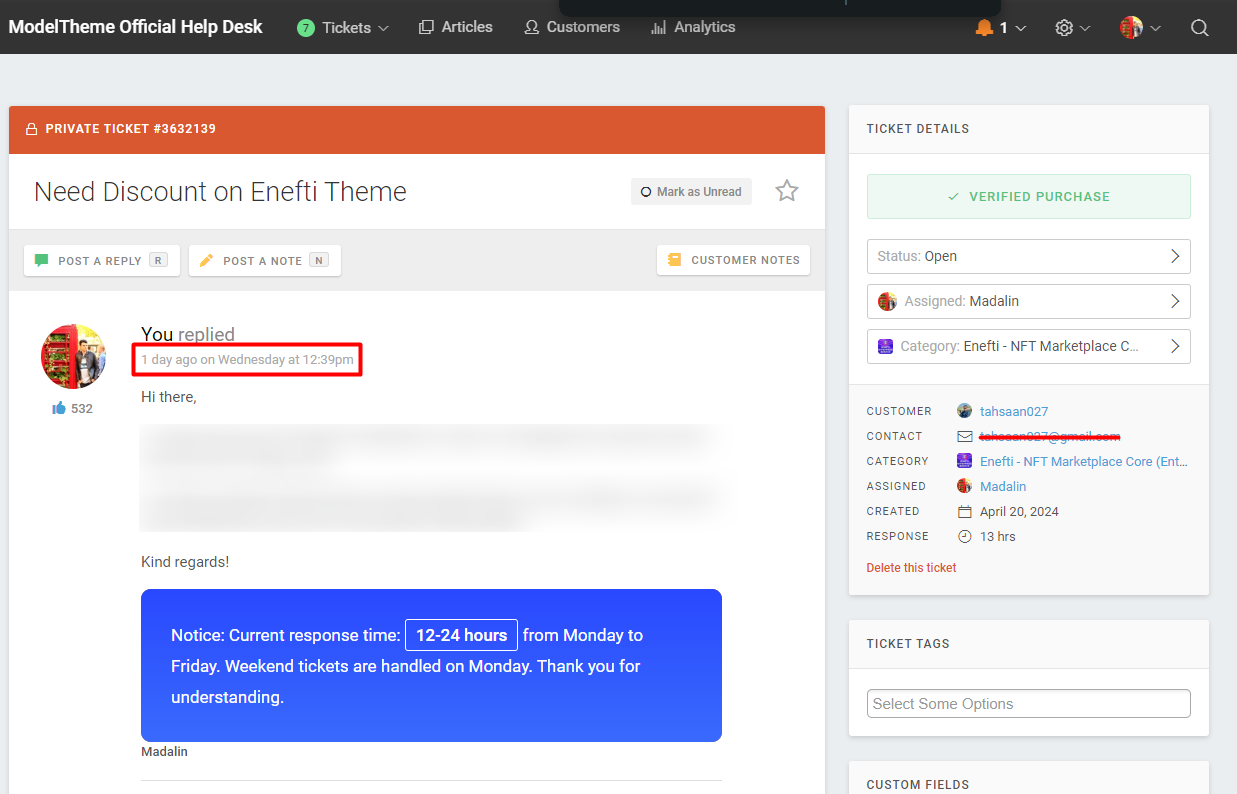
Task: Click ModelTheme Official Help Desk title
Action: tap(136, 27)
